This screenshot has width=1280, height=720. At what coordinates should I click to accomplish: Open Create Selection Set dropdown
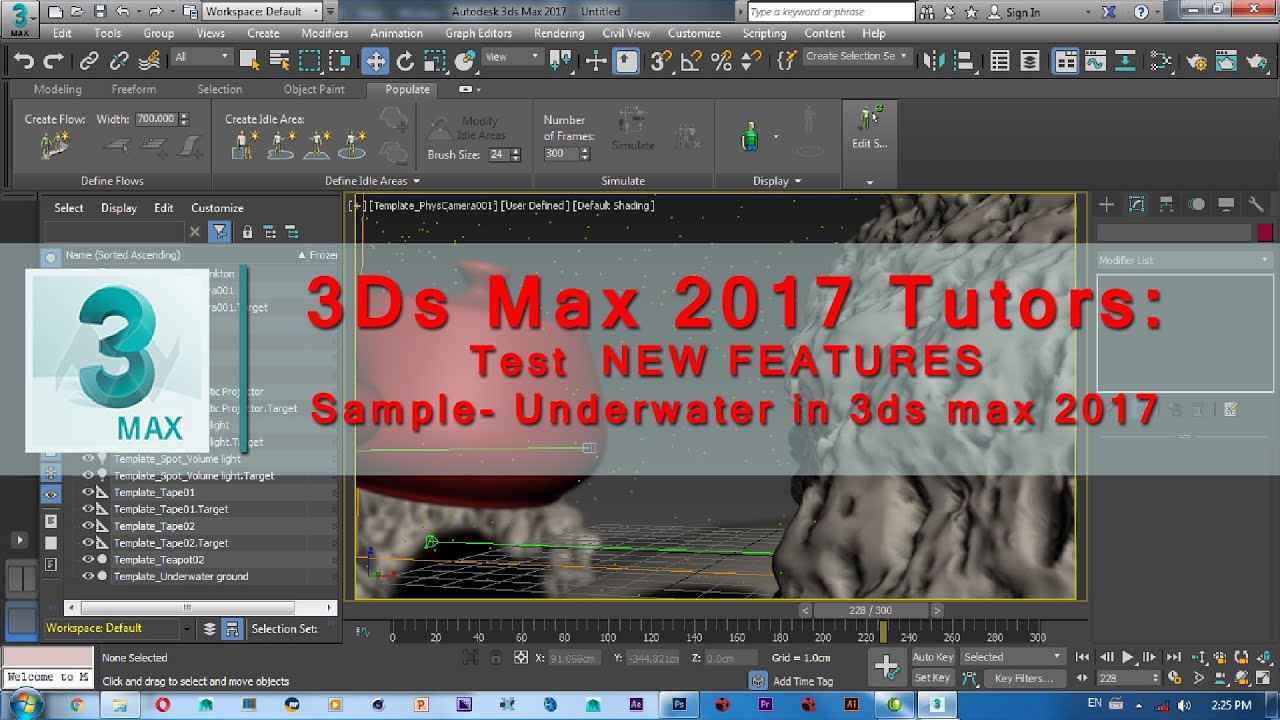[857, 57]
